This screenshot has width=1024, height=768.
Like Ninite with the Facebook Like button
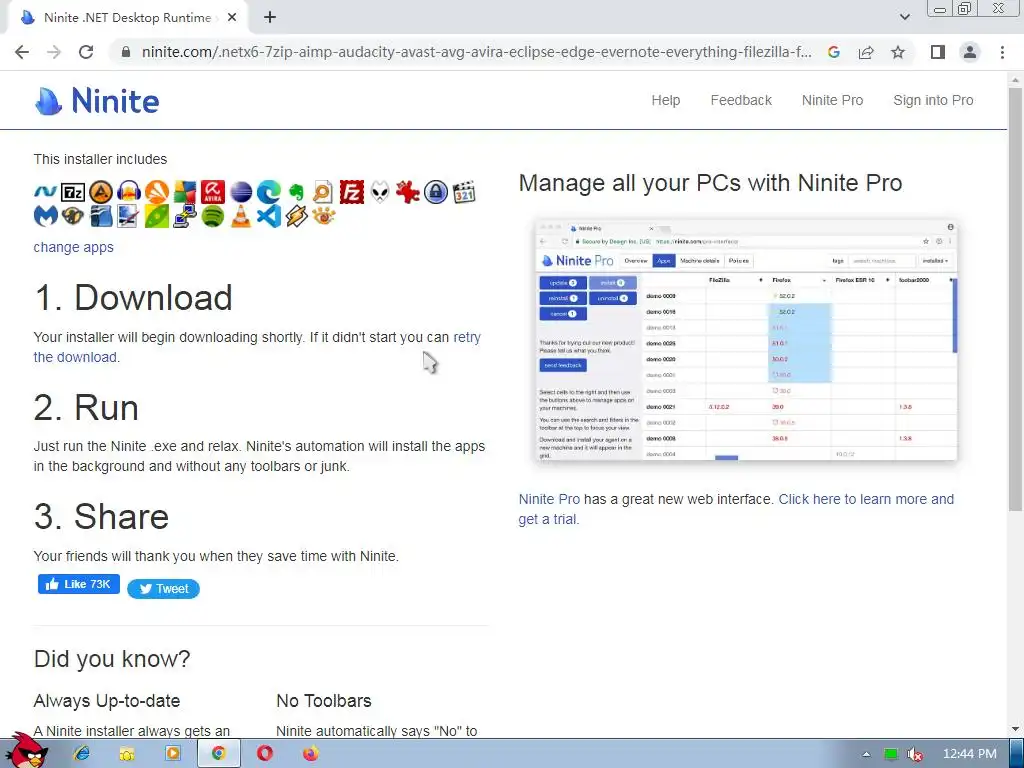(79, 584)
